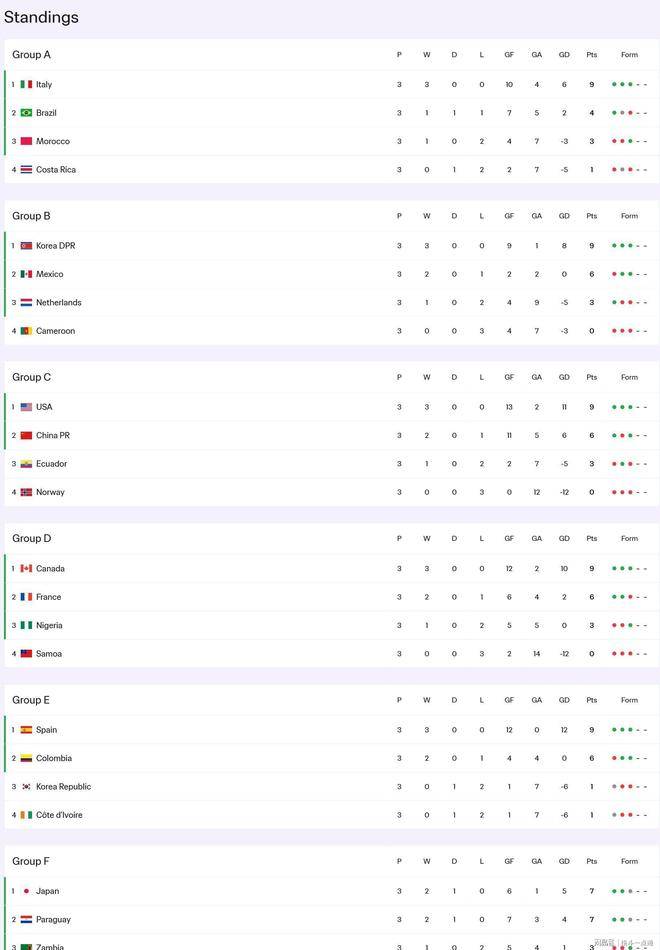Click the Japan flag icon

tap(26, 891)
